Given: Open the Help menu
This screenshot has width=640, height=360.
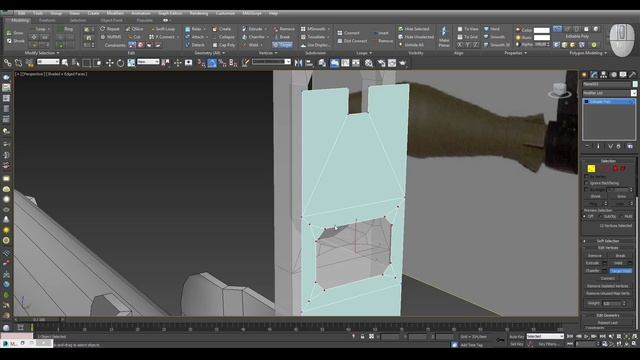Looking at the screenshot, I should pyautogui.click(x=273, y=13).
